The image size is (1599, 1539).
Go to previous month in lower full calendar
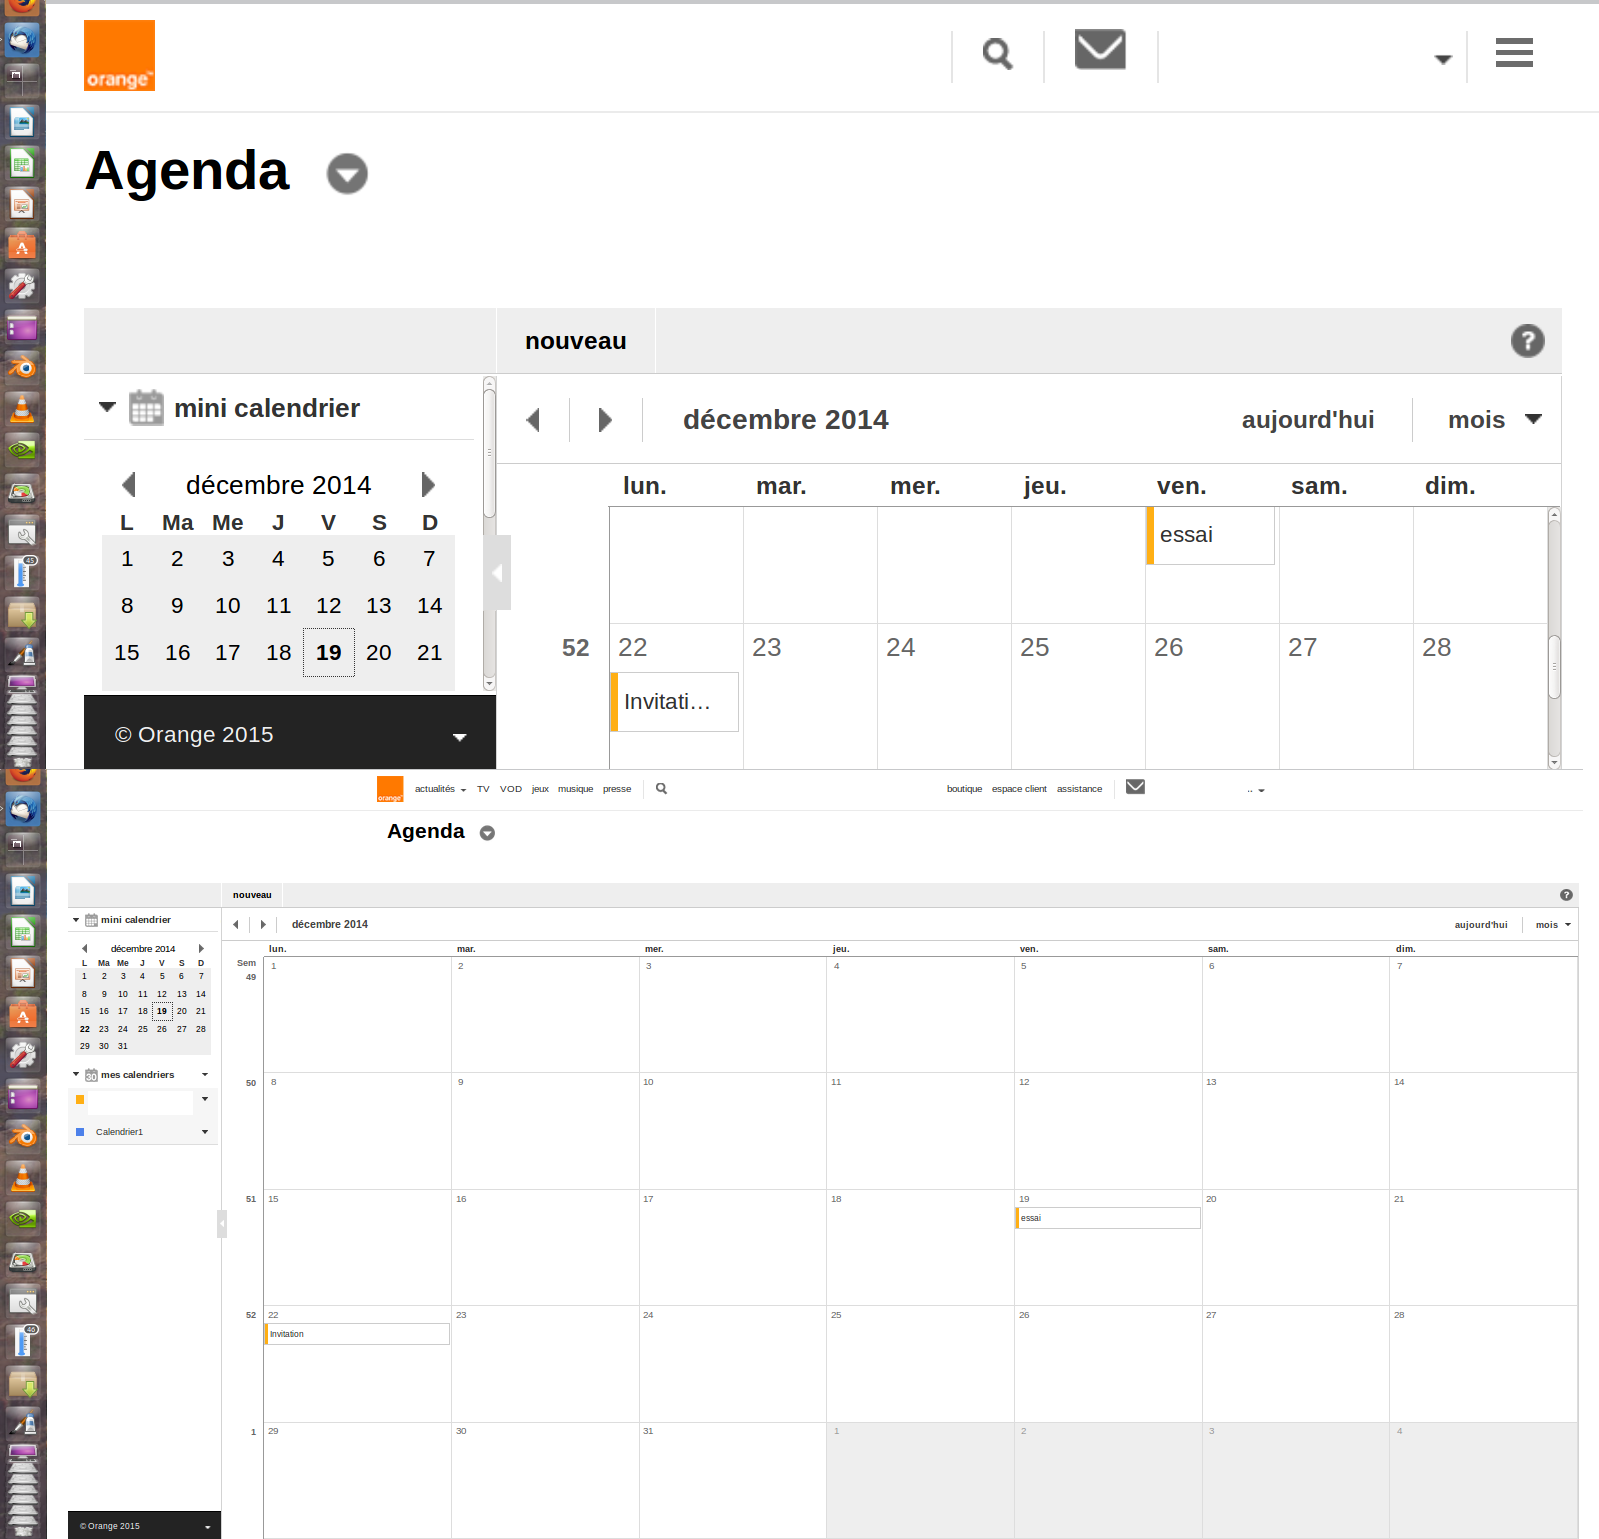(x=236, y=925)
